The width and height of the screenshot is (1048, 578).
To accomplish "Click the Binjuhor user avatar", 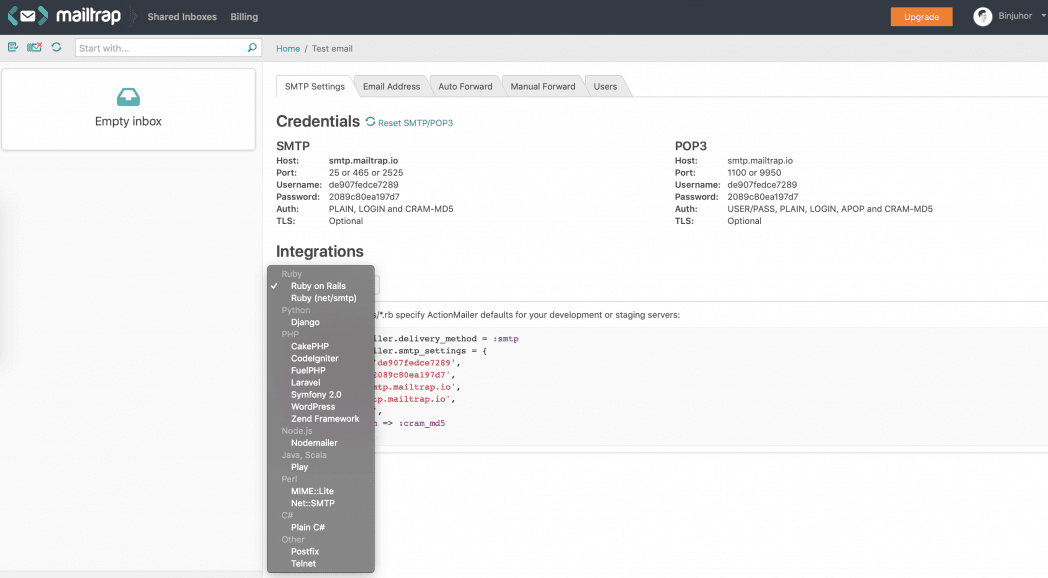I will click(982, 17).
